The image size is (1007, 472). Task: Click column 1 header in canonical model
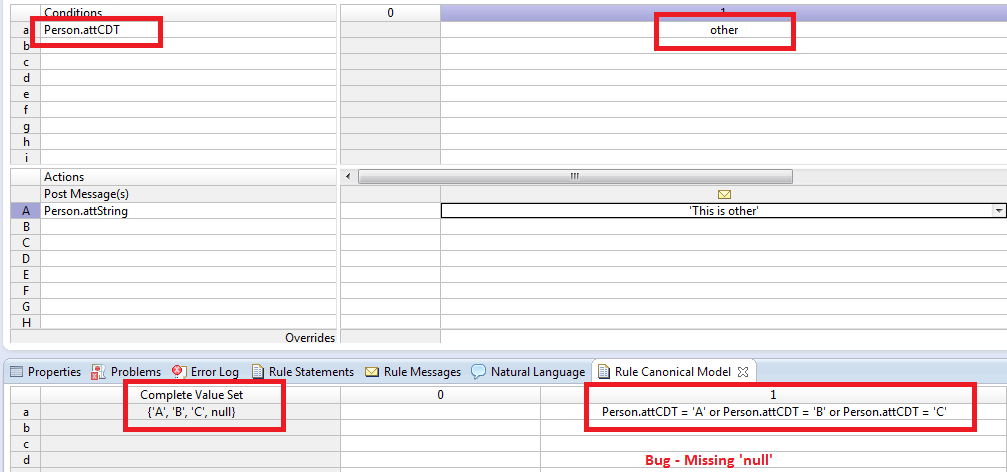tap(773, 395)
